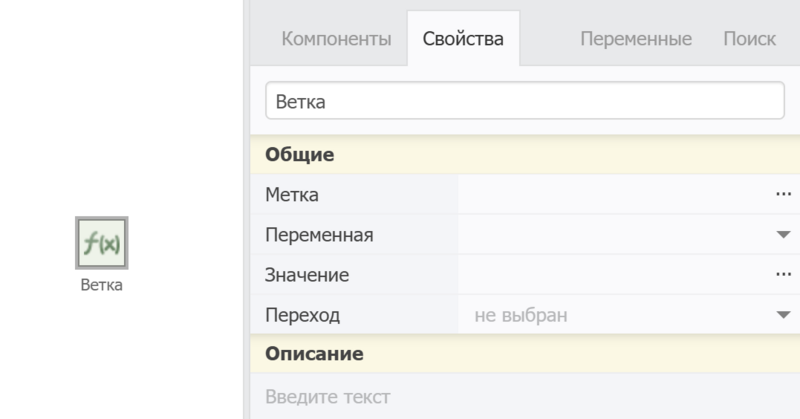The height and width of the screenshot is (419, 800).
Task: Click the Значение property label
Action: (x=307, y=275)
